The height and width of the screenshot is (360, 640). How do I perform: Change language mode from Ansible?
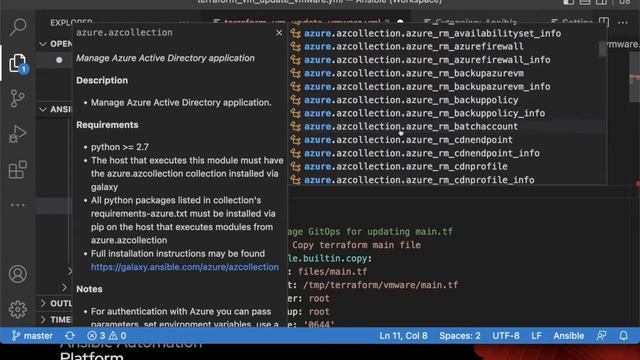click(569, 336)
